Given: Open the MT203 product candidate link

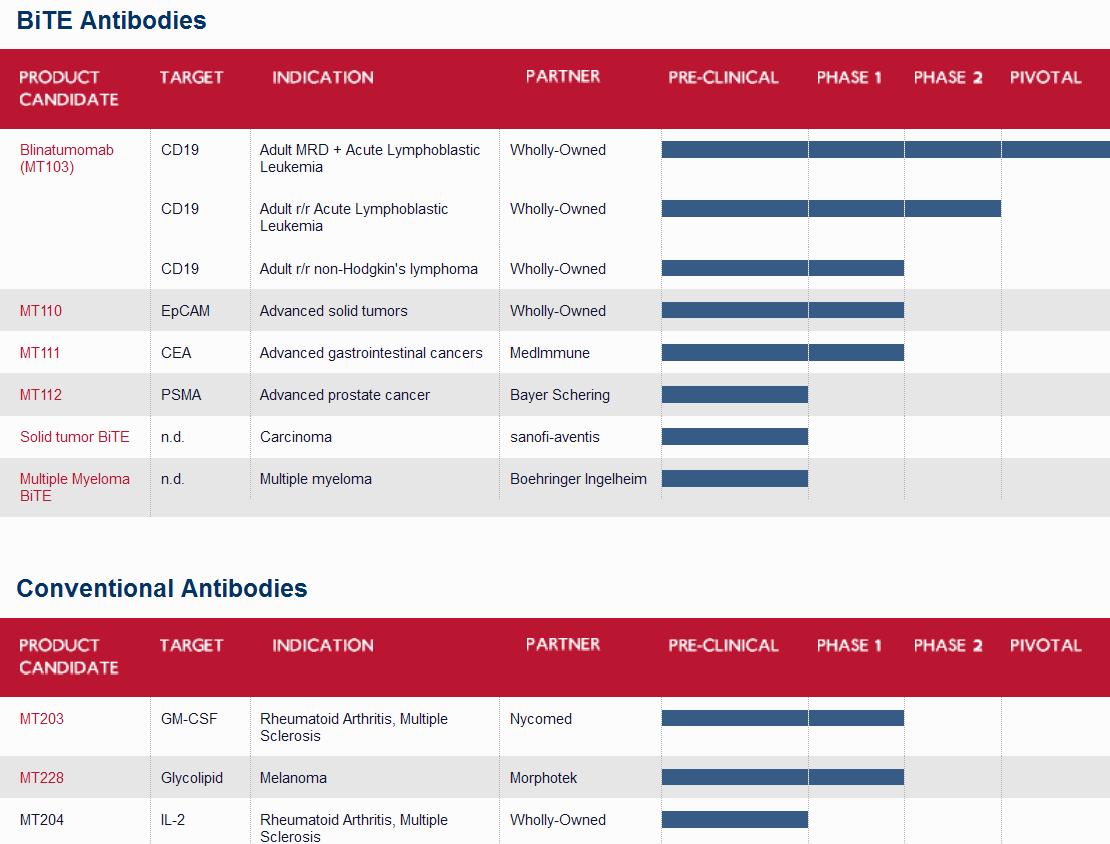Looking at the screenshot, I should [42, 719].
